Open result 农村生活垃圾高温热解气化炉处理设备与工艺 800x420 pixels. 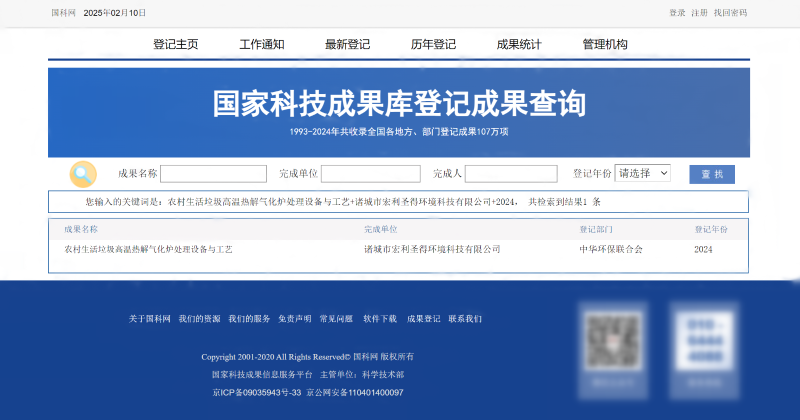click(148, 249)
